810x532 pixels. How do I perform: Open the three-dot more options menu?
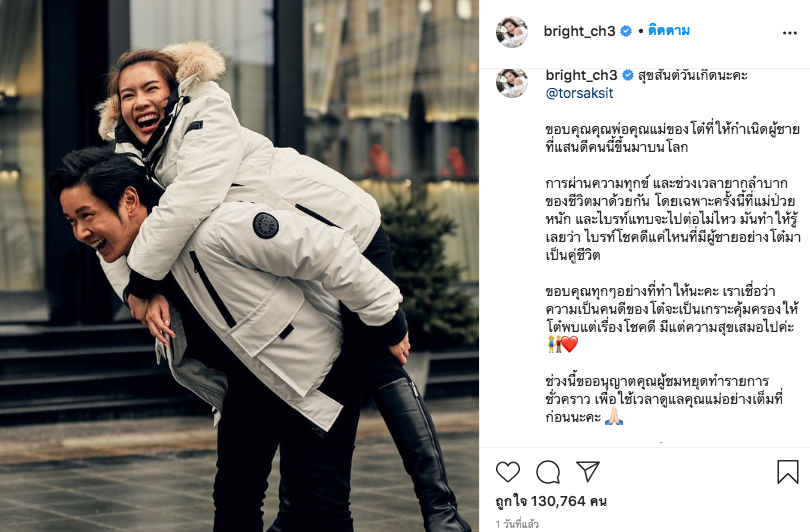coord(790,33)
